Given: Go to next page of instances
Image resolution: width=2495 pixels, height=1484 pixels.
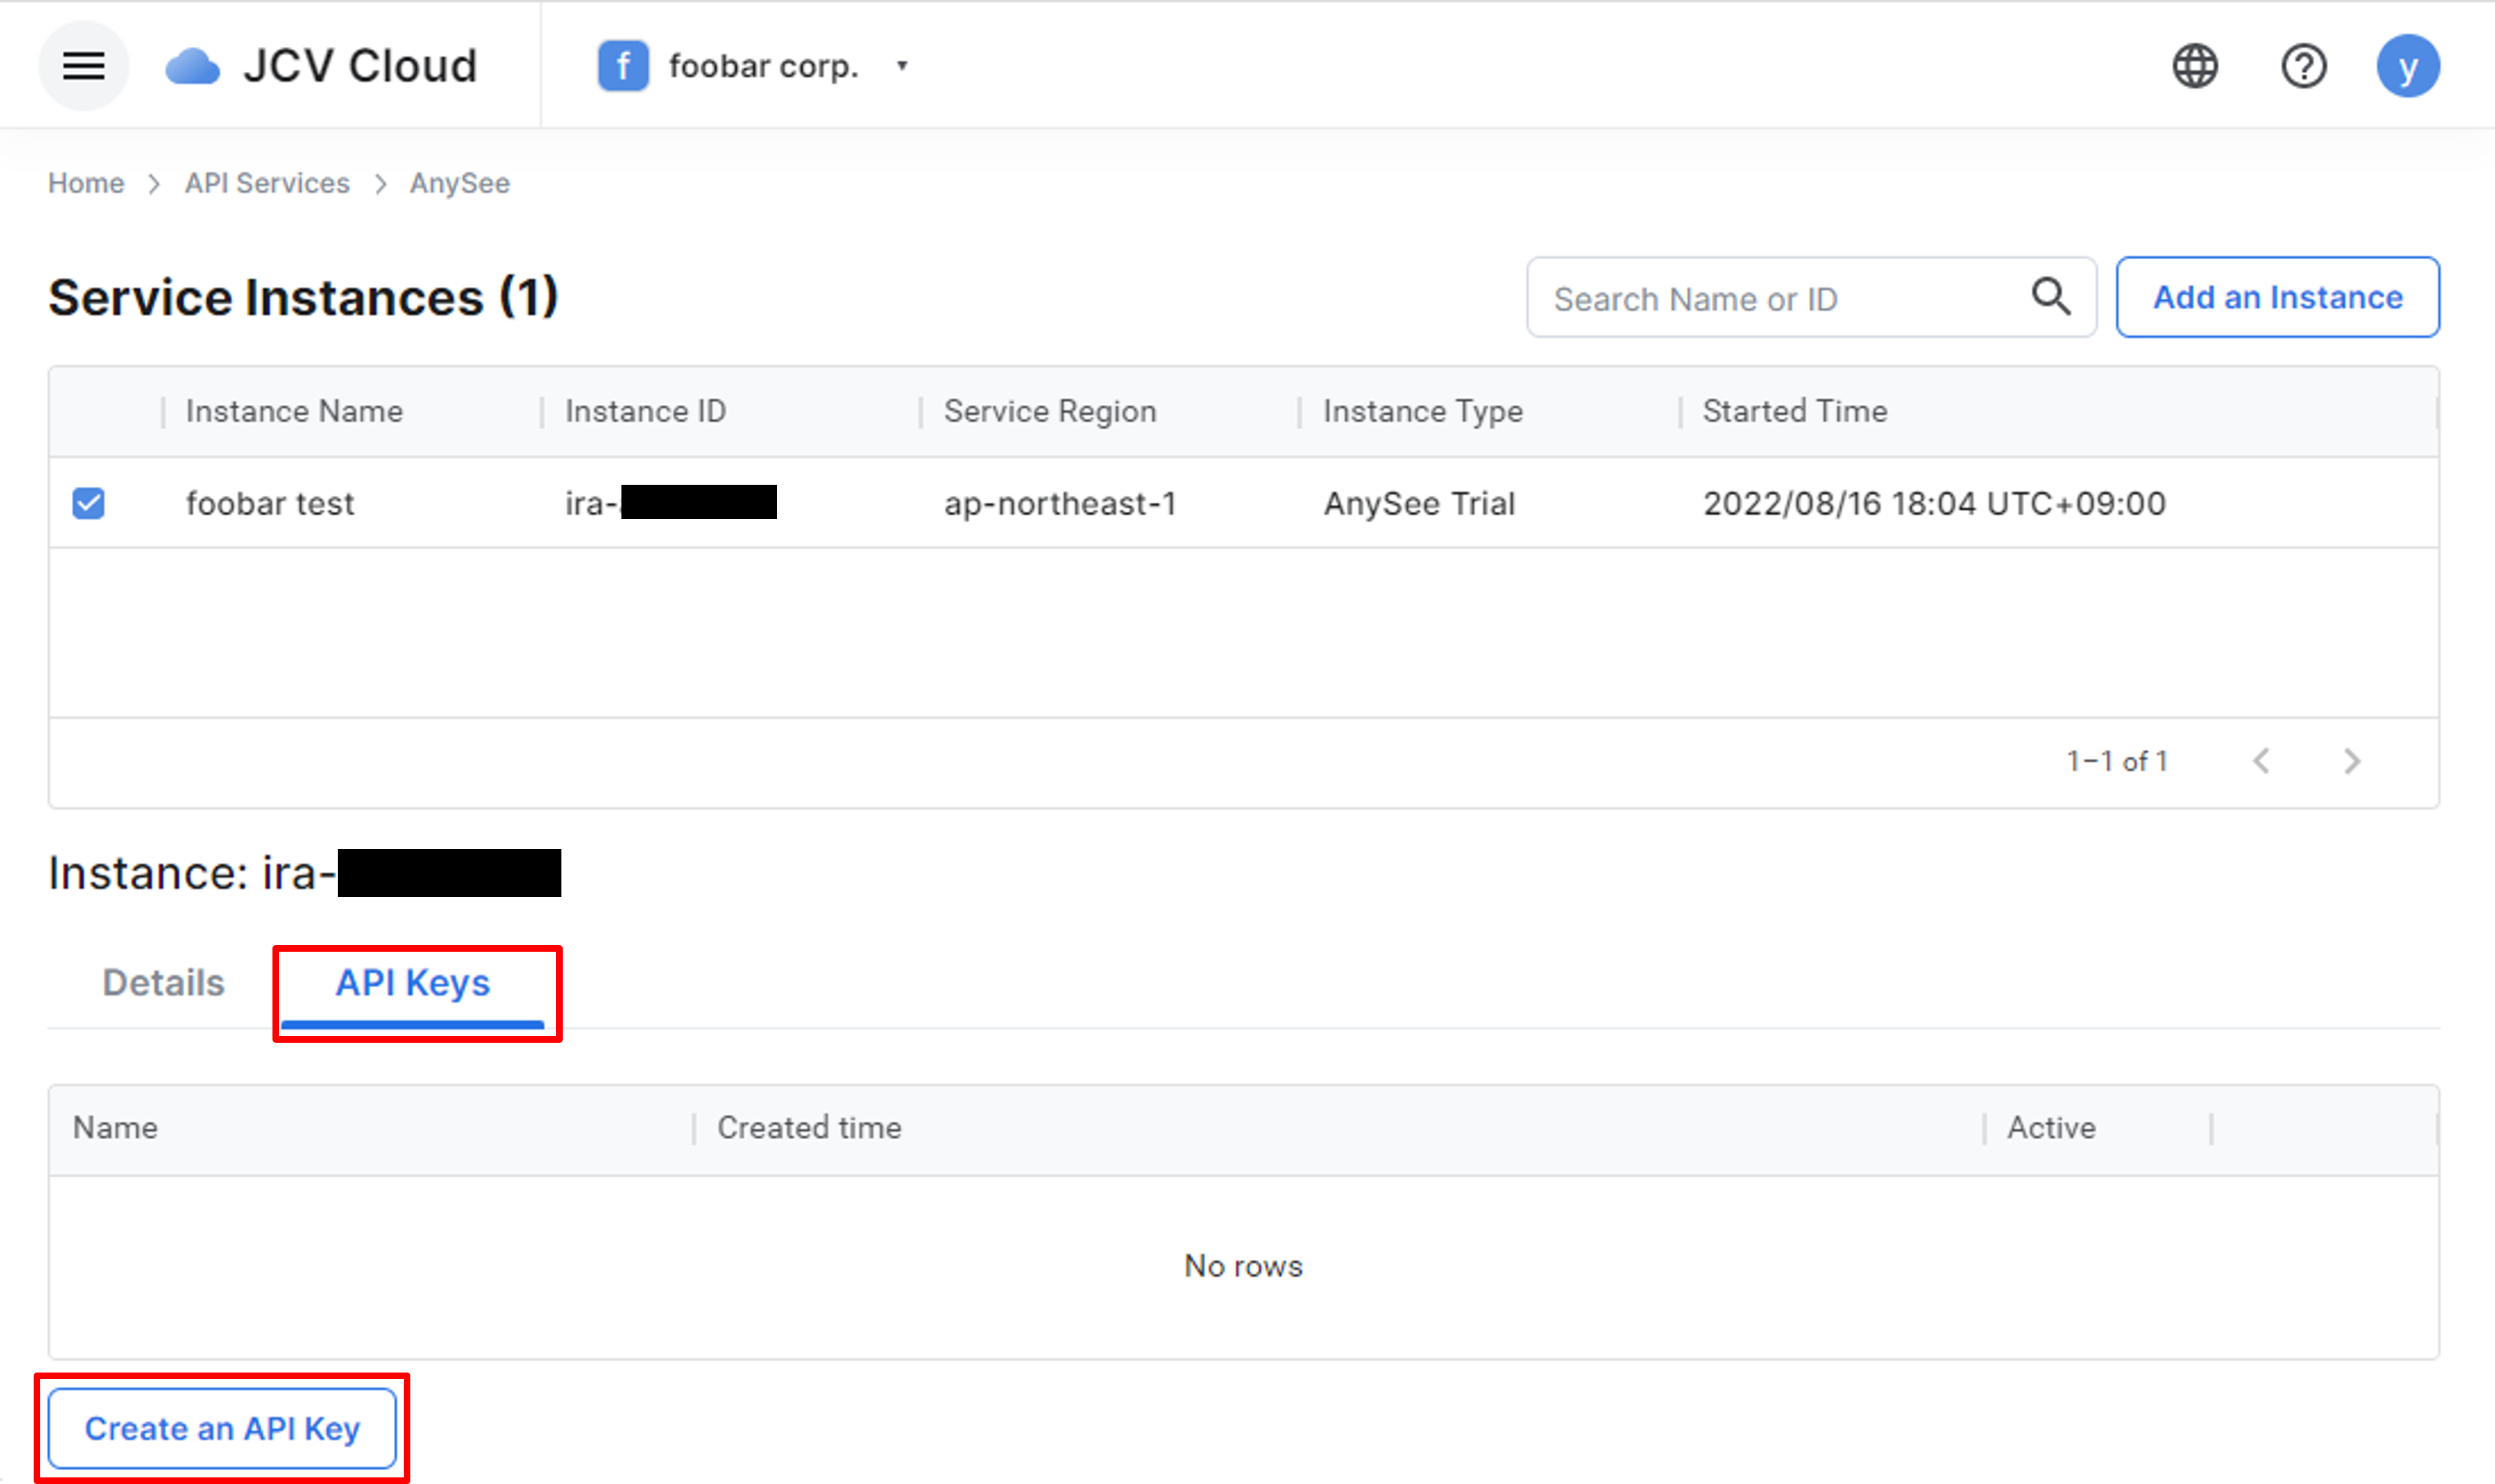Looking at the screenshot, I should [x=2352, y=761].
